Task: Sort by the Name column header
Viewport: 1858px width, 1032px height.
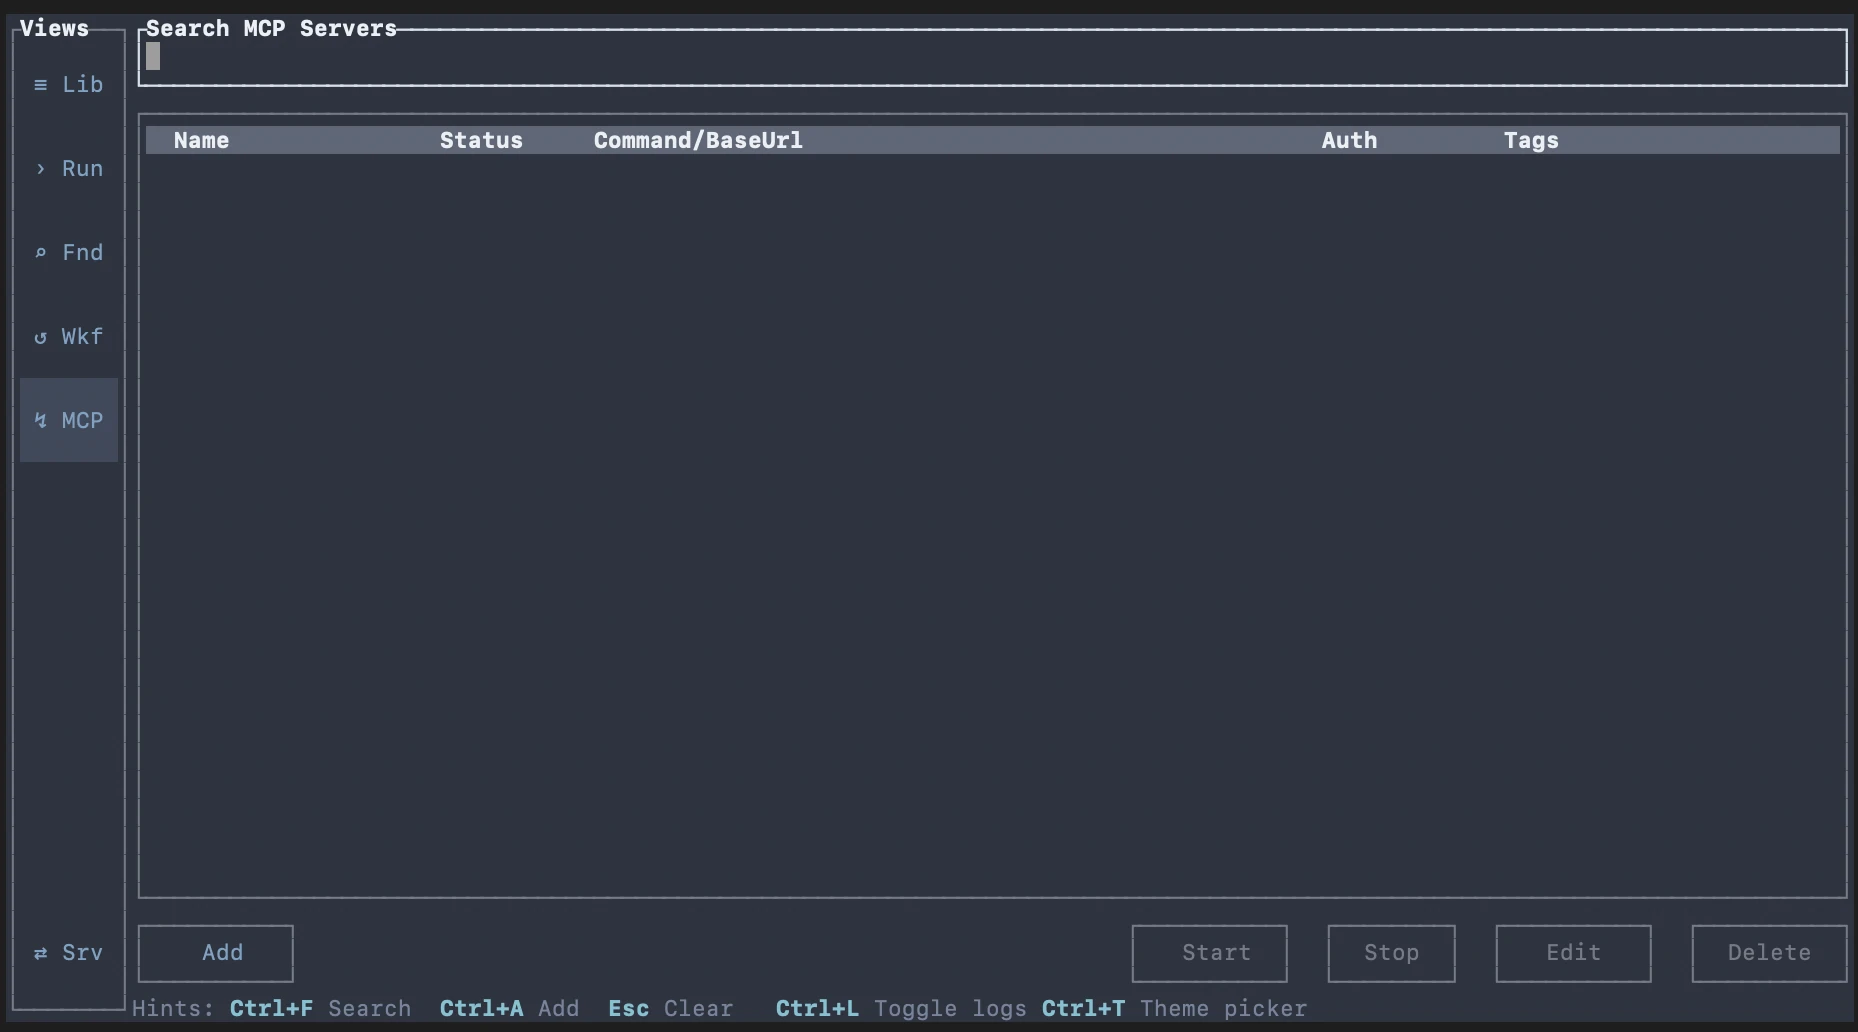Action: pyautogui.click(x=201, y=140)
